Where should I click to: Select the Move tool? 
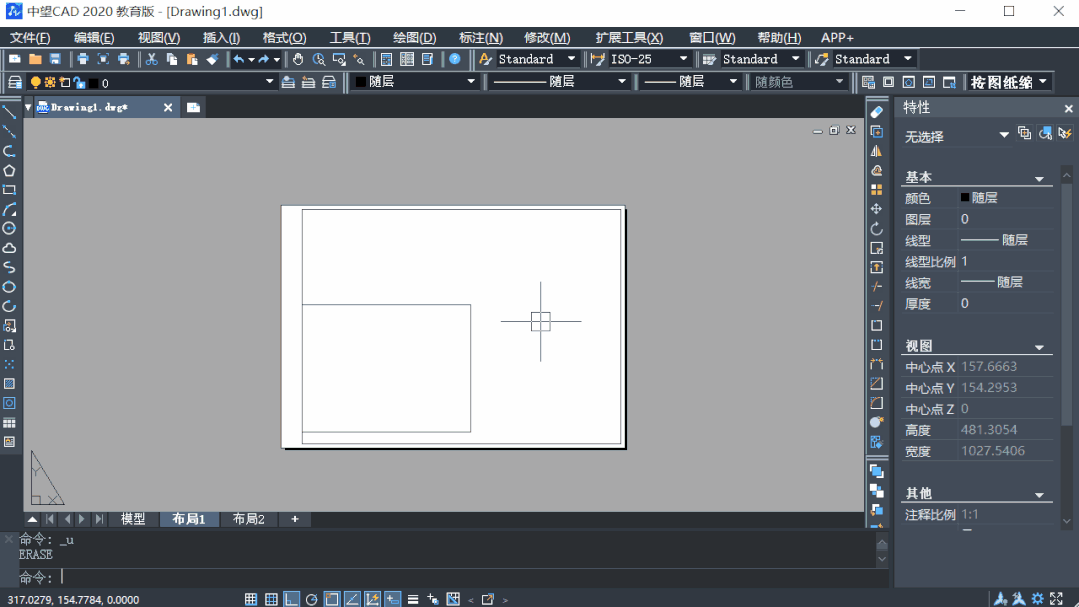coord(877,209)
